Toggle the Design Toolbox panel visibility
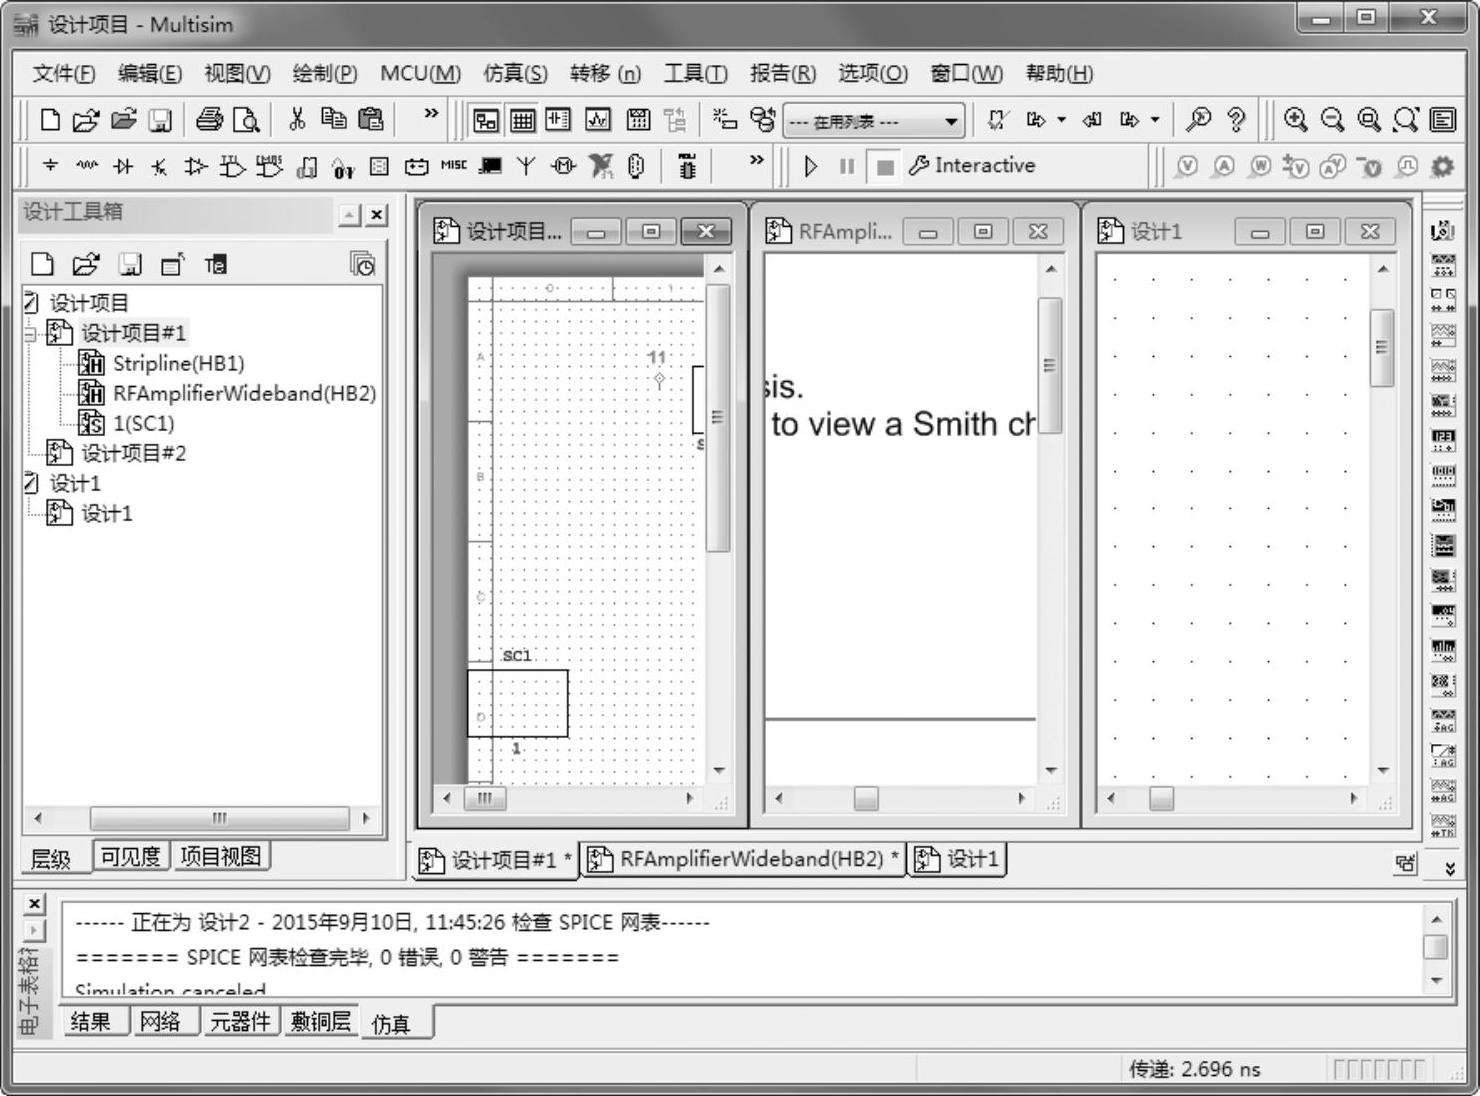This screenshot has width=1480, height=1096. [x=486, y=121]
